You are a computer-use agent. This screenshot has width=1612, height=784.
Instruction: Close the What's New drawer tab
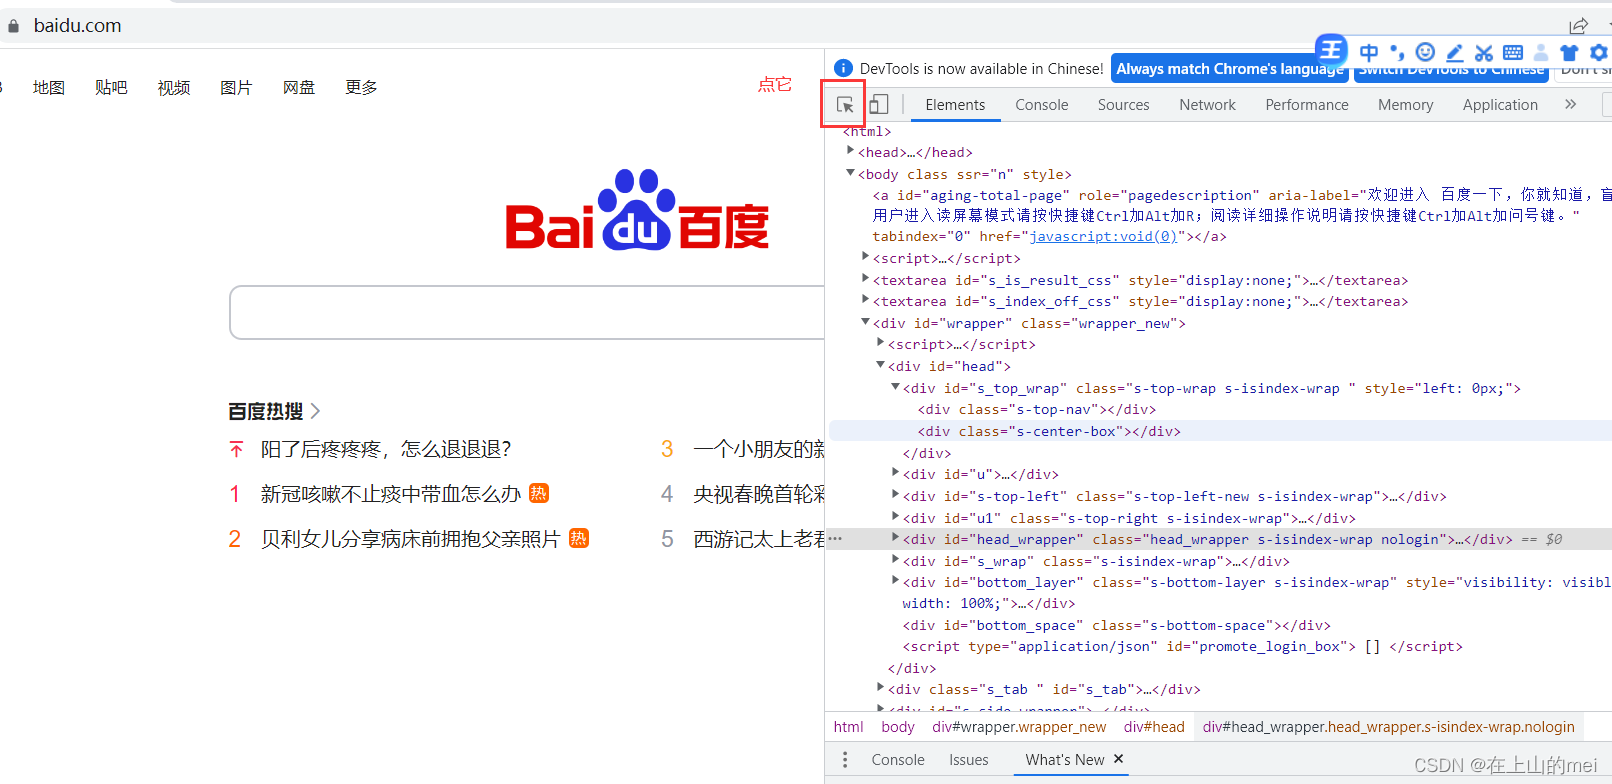coord(1119,759)
